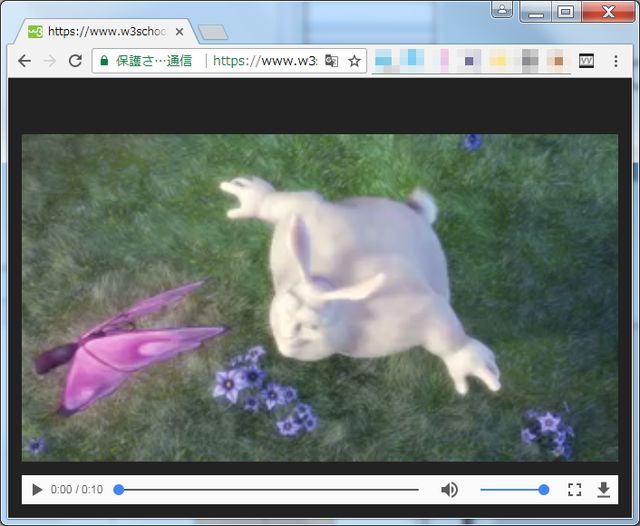Click the bunny video frame
The width and height of the screenshot is (640, 526).
point(320,298)
